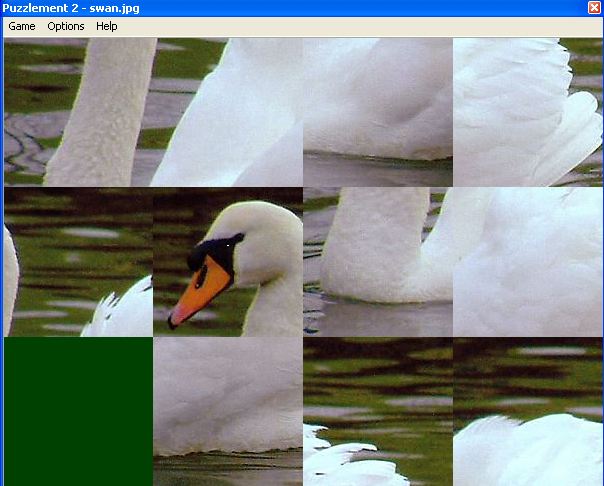Viewport: 604px width, 486px height.
Task: Click bottom-row tile with white wing feather tips
Action: [378, 411]
